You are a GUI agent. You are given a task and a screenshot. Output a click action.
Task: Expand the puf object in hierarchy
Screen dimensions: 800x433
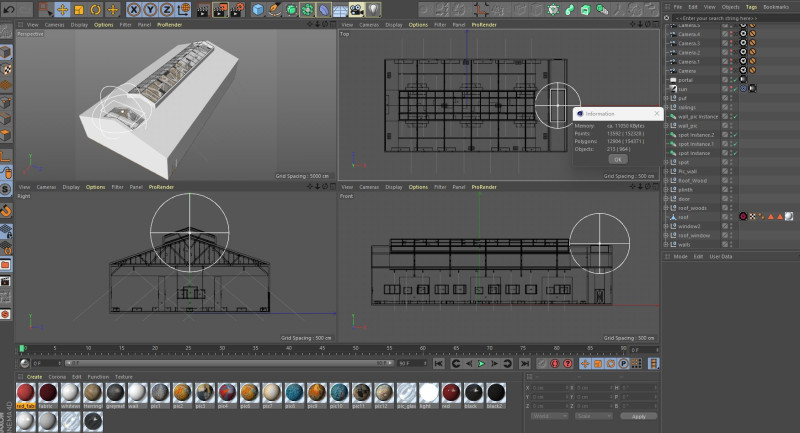pyautogui.click(x=666, y=99)
